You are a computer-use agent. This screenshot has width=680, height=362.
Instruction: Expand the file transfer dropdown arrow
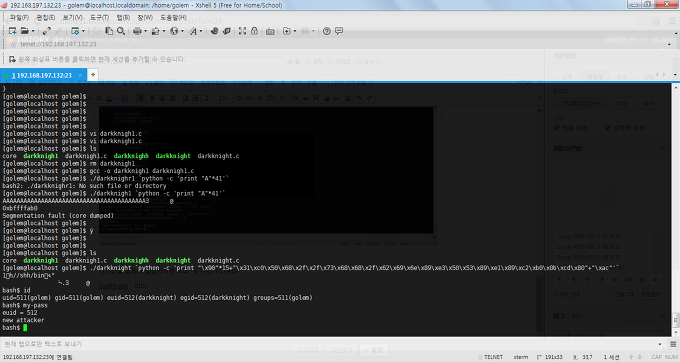point(164,31)
